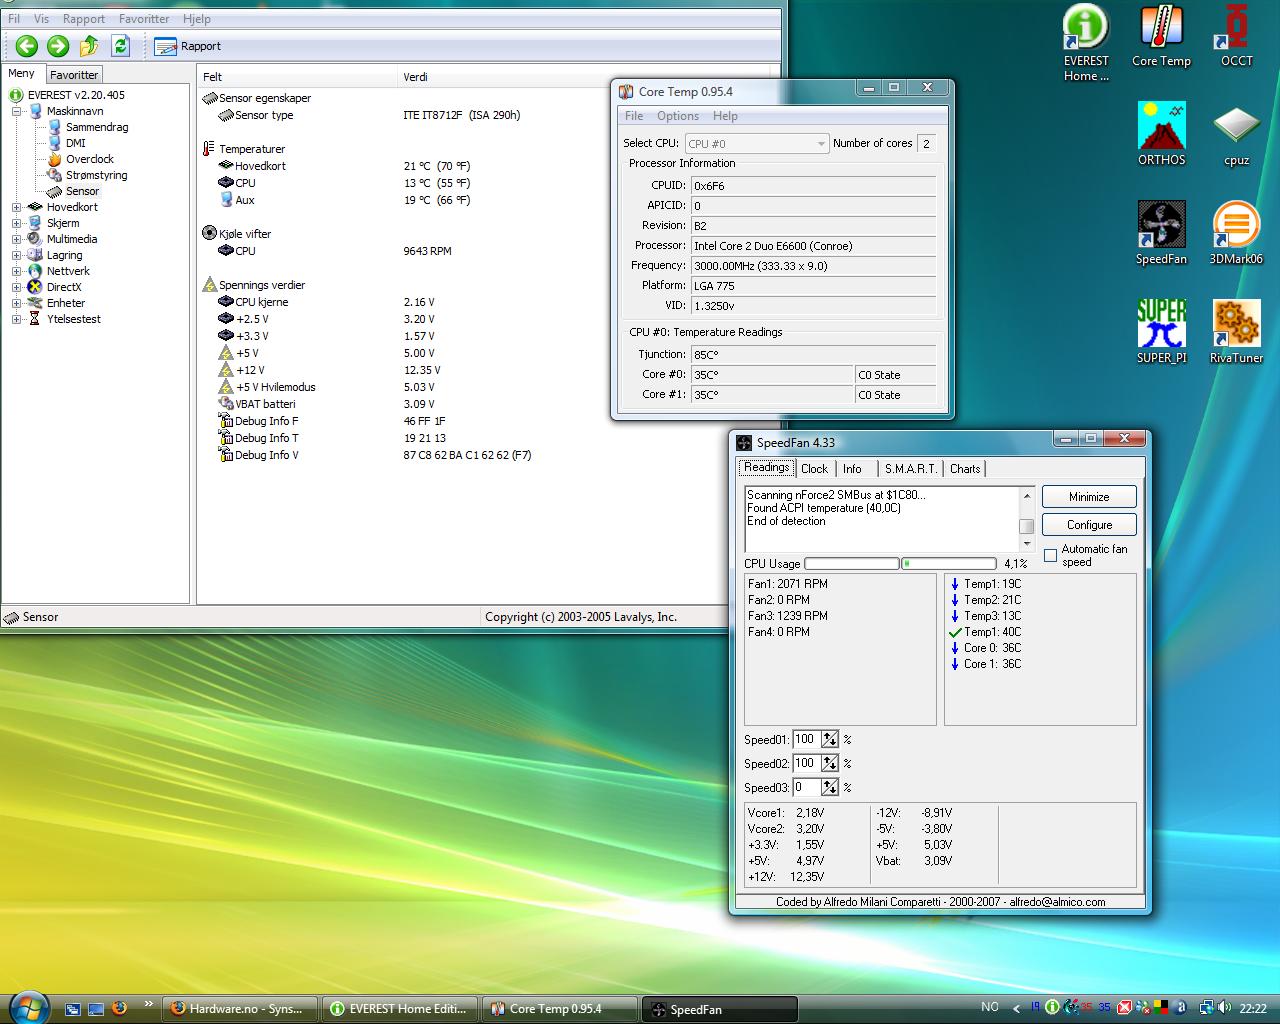This screenshot has height=1024, width=1280.
Task: Open Core Temp Help menu
Action: tap(725, 116)
